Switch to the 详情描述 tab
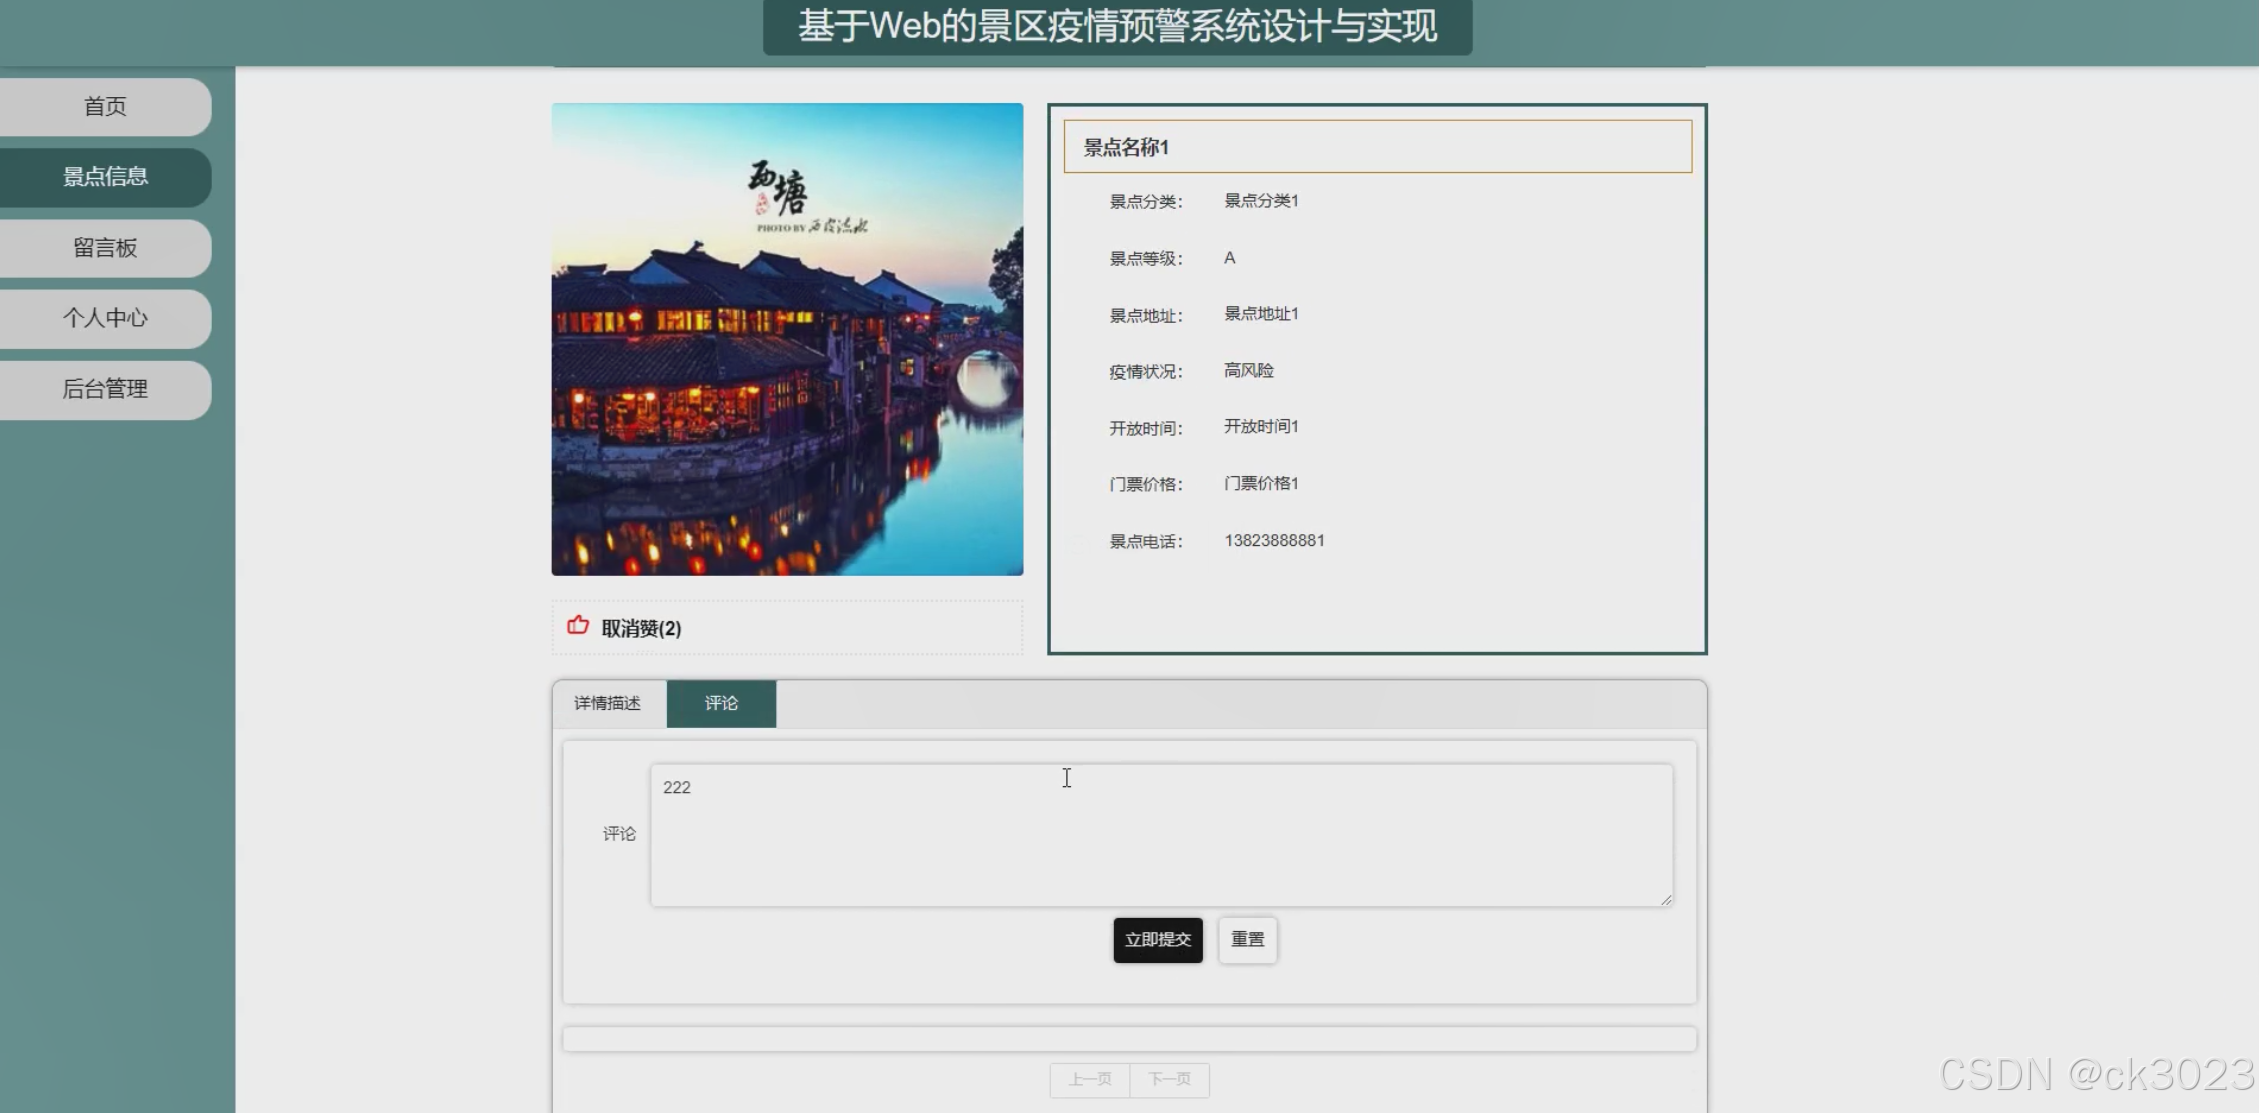 pyautogui.click(x=607, y=704)
